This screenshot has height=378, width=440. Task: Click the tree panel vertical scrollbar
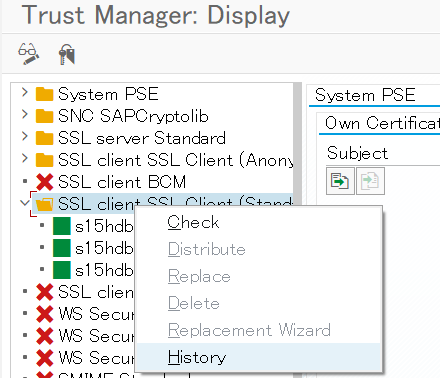click(x=297, y=230)
